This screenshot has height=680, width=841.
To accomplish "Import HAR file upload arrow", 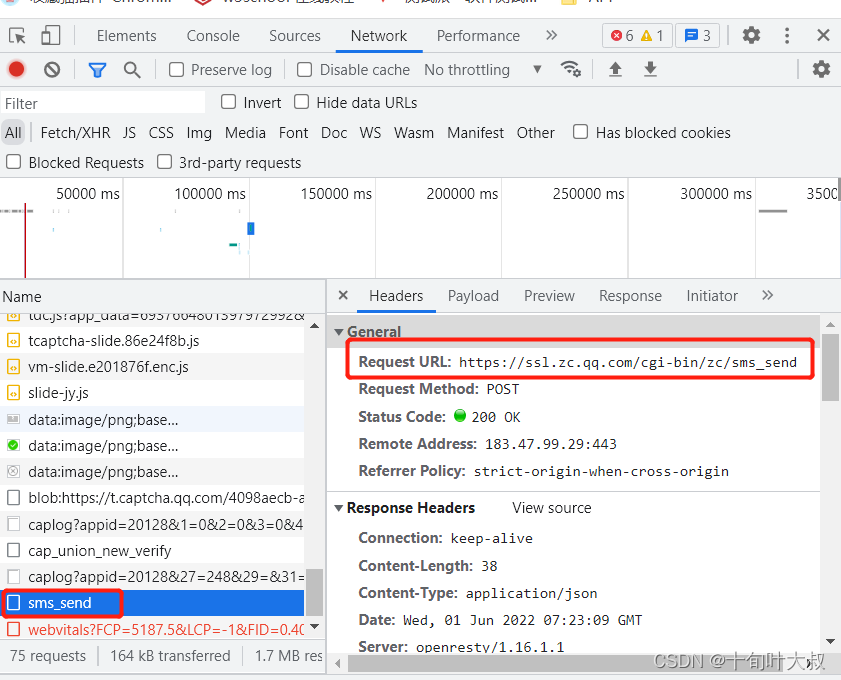I will tap(615, 69).
